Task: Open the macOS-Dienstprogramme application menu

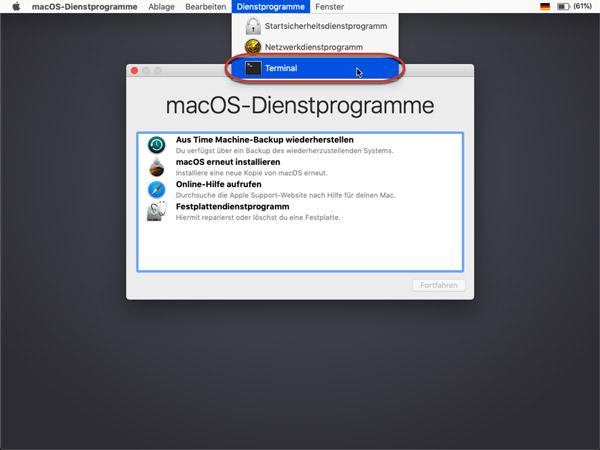Action: [85, 7]
